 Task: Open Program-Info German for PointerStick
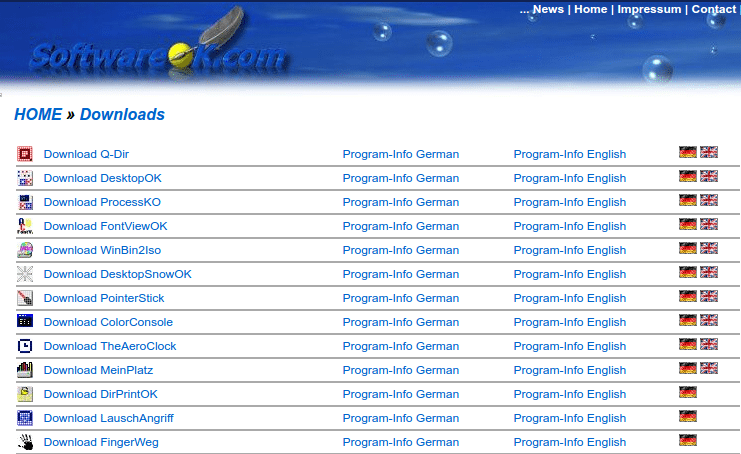(x=401, y=299)
